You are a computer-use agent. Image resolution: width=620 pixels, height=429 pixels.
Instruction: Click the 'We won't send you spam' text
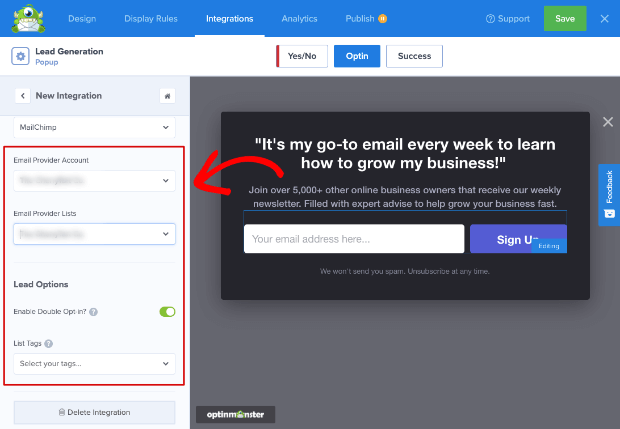[405, 271]
